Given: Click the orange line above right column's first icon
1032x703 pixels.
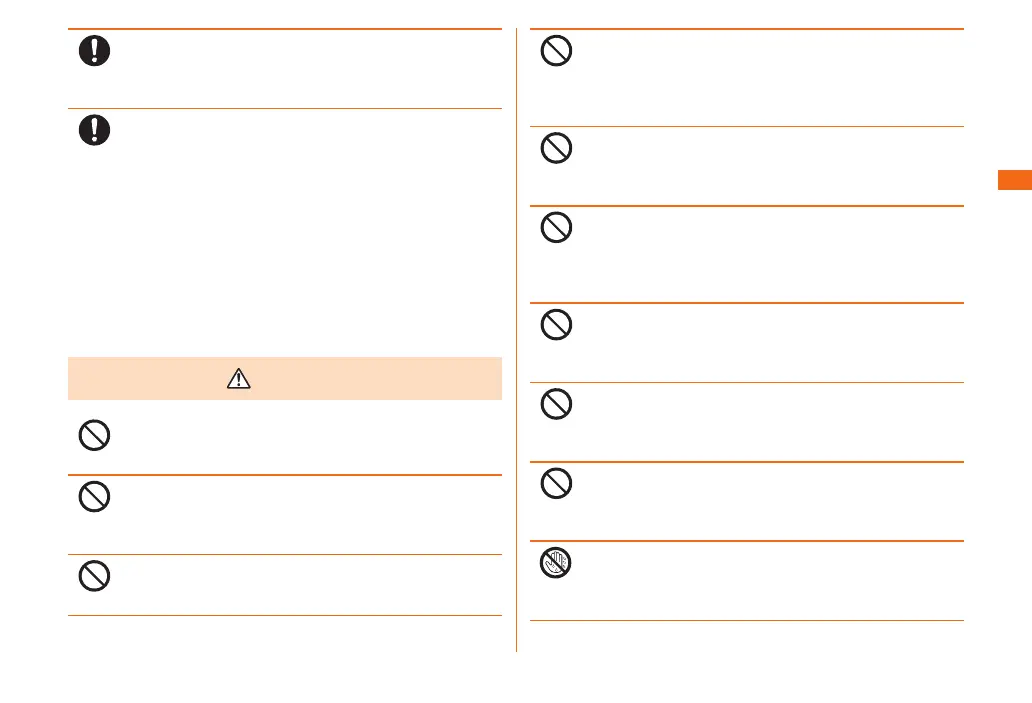Looking at the screenshot, I should tap(746, 29).
